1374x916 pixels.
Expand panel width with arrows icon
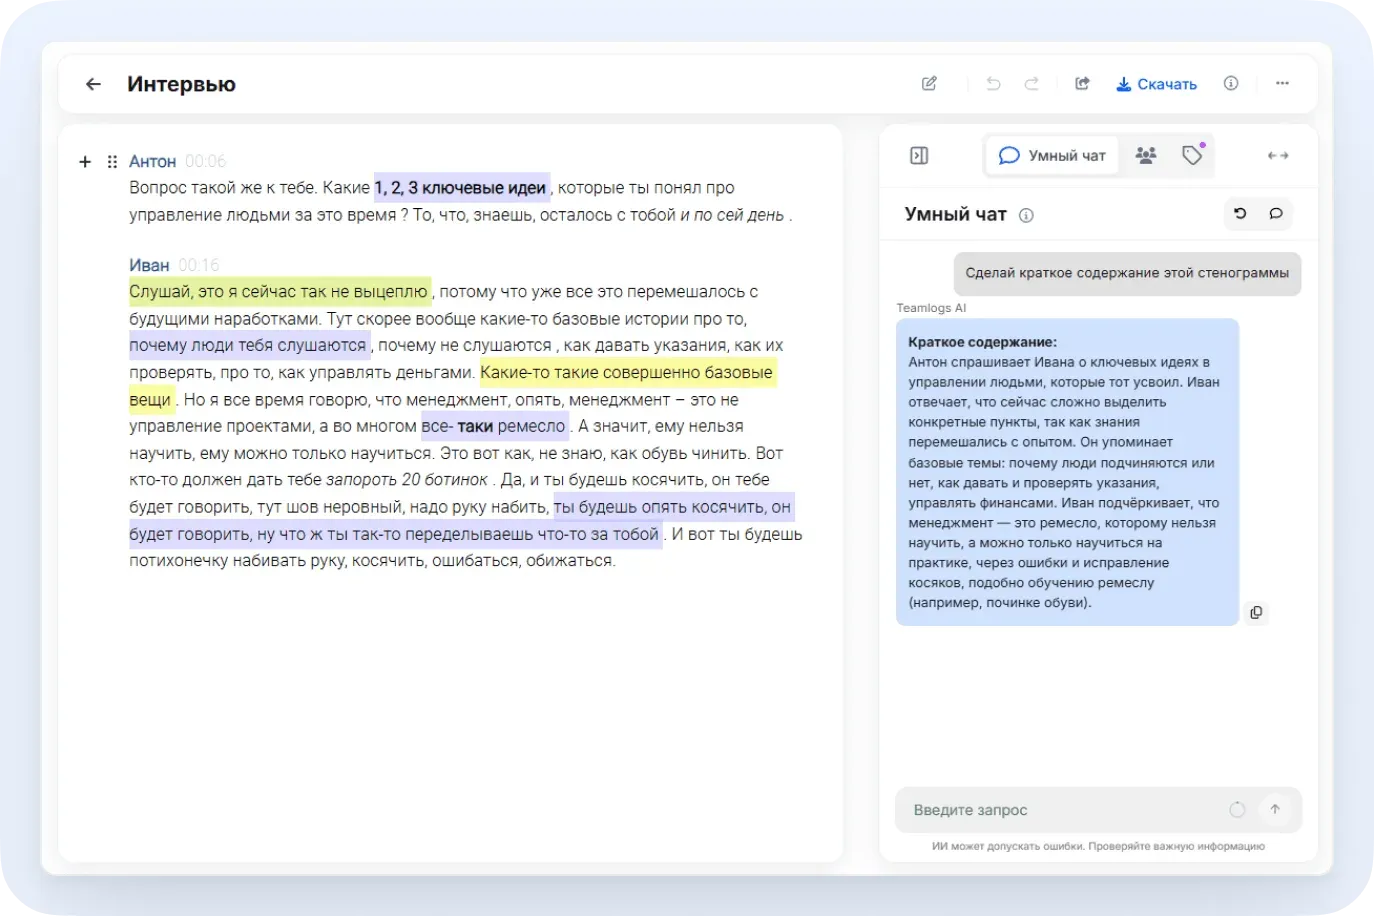[x=1278, y=155]
